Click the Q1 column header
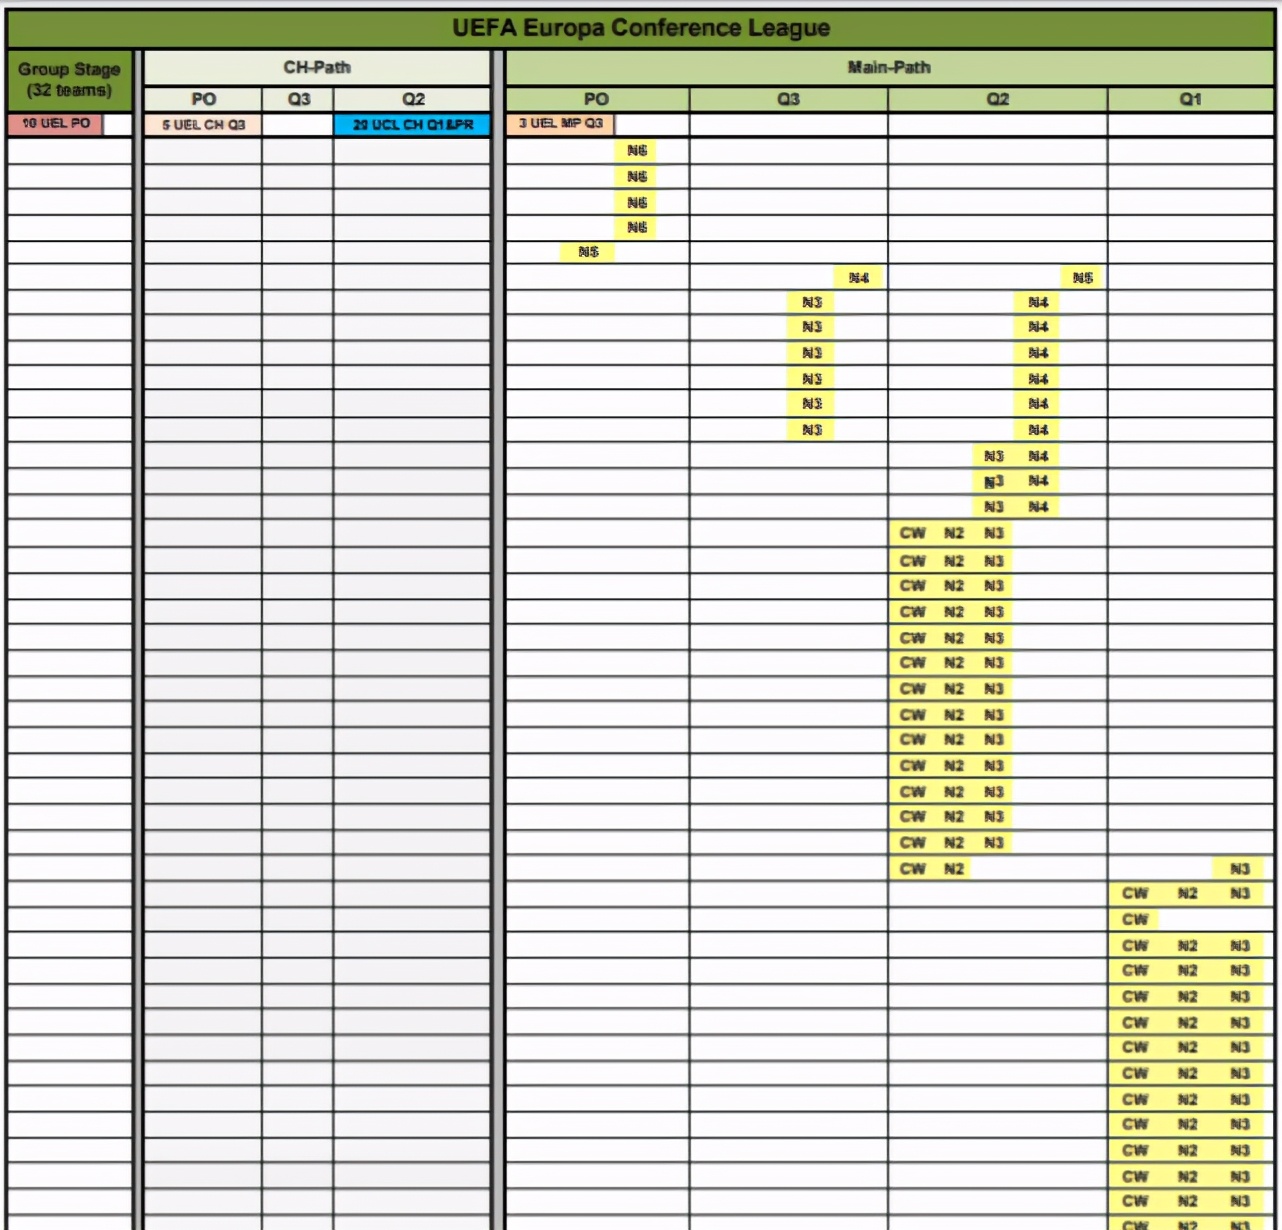 tap(1190, 99)
